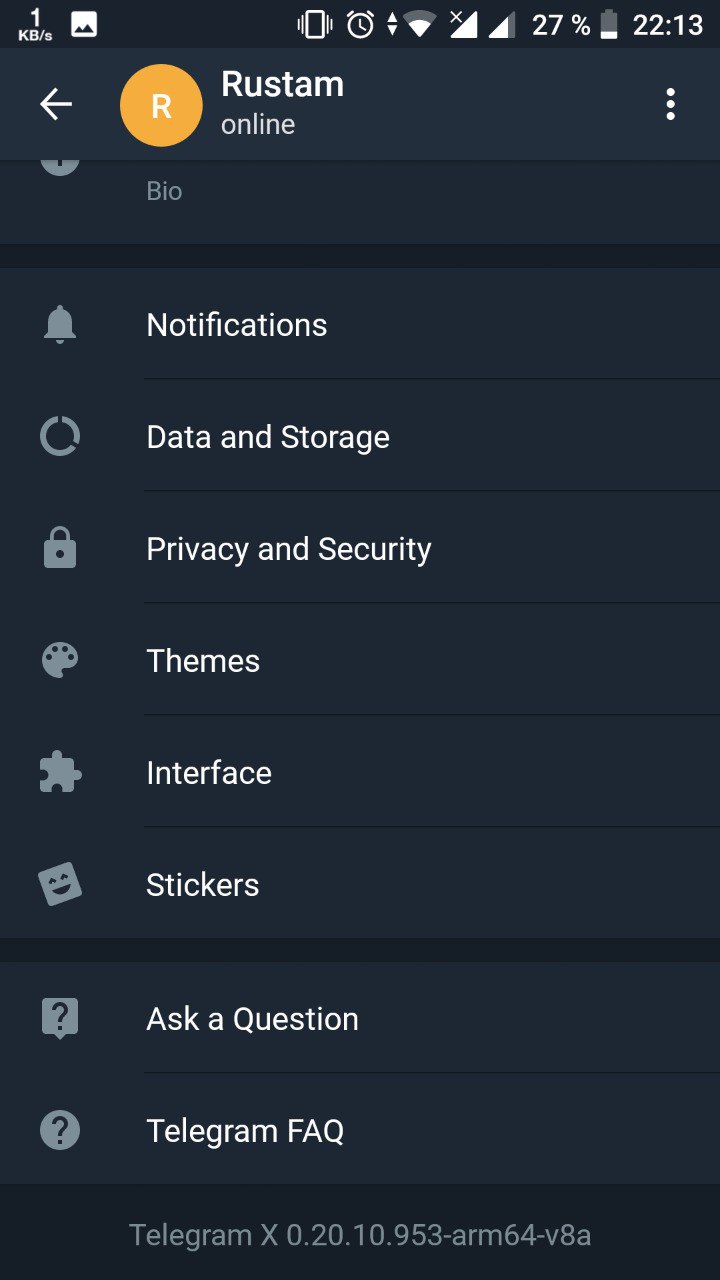The image size is (720, 1280).
Task: Tap the back arrow icon
Action: (x=56, y=104)
